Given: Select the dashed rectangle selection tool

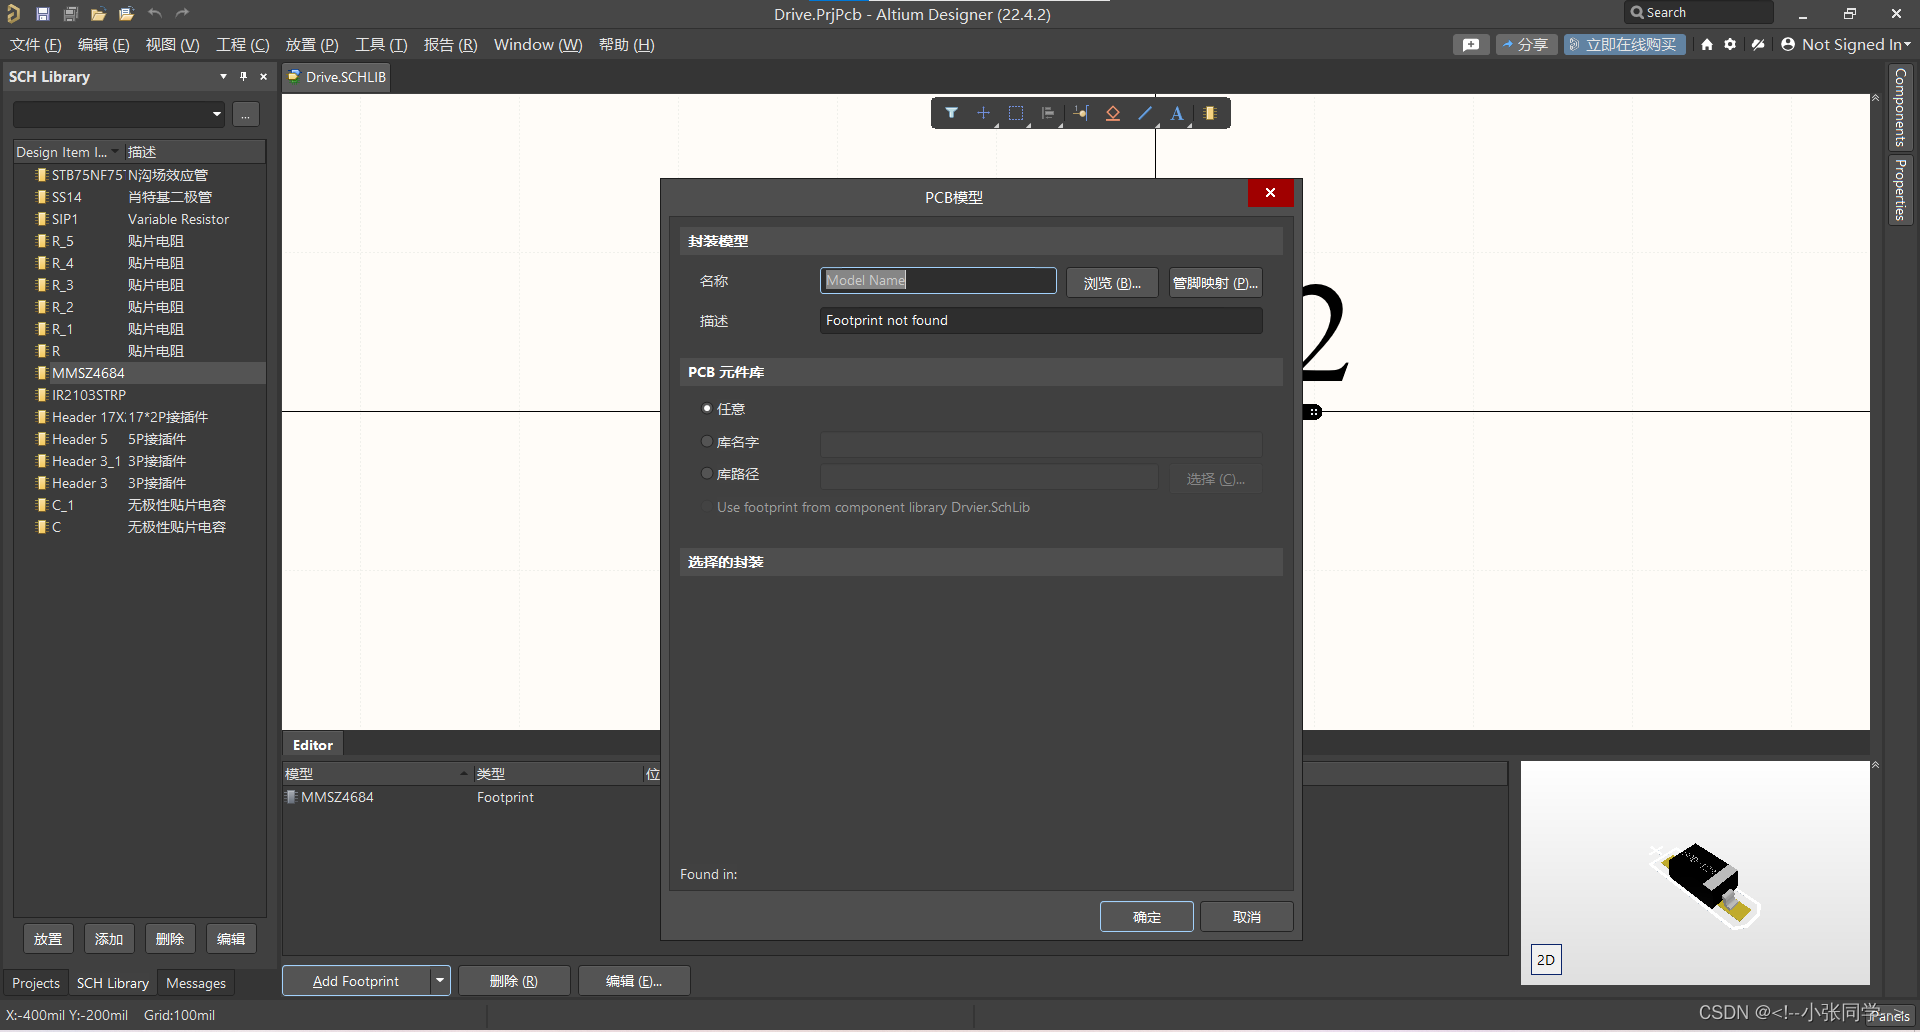Looking at the screenshot, I should [1016, 113].
